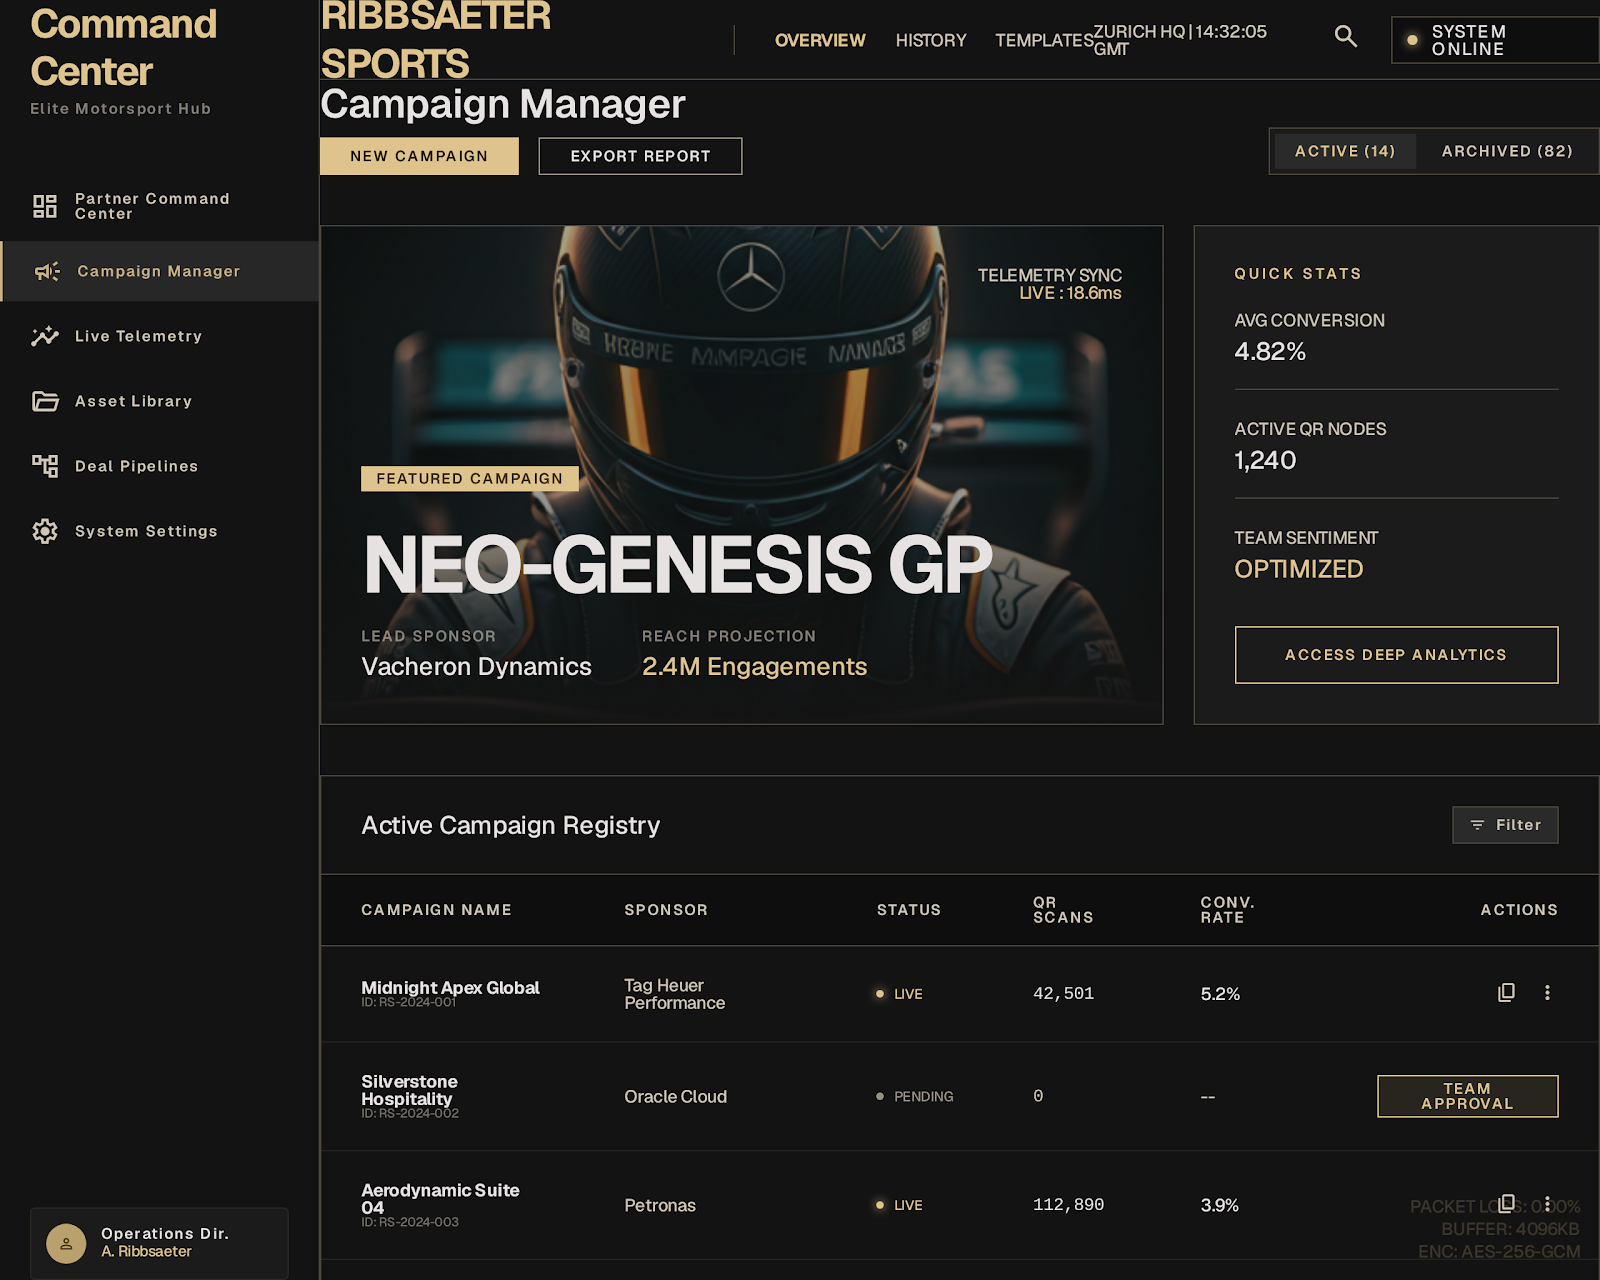Click the Status column header
Screen dimensions: 1600x1280
click(x=909, y=910)
